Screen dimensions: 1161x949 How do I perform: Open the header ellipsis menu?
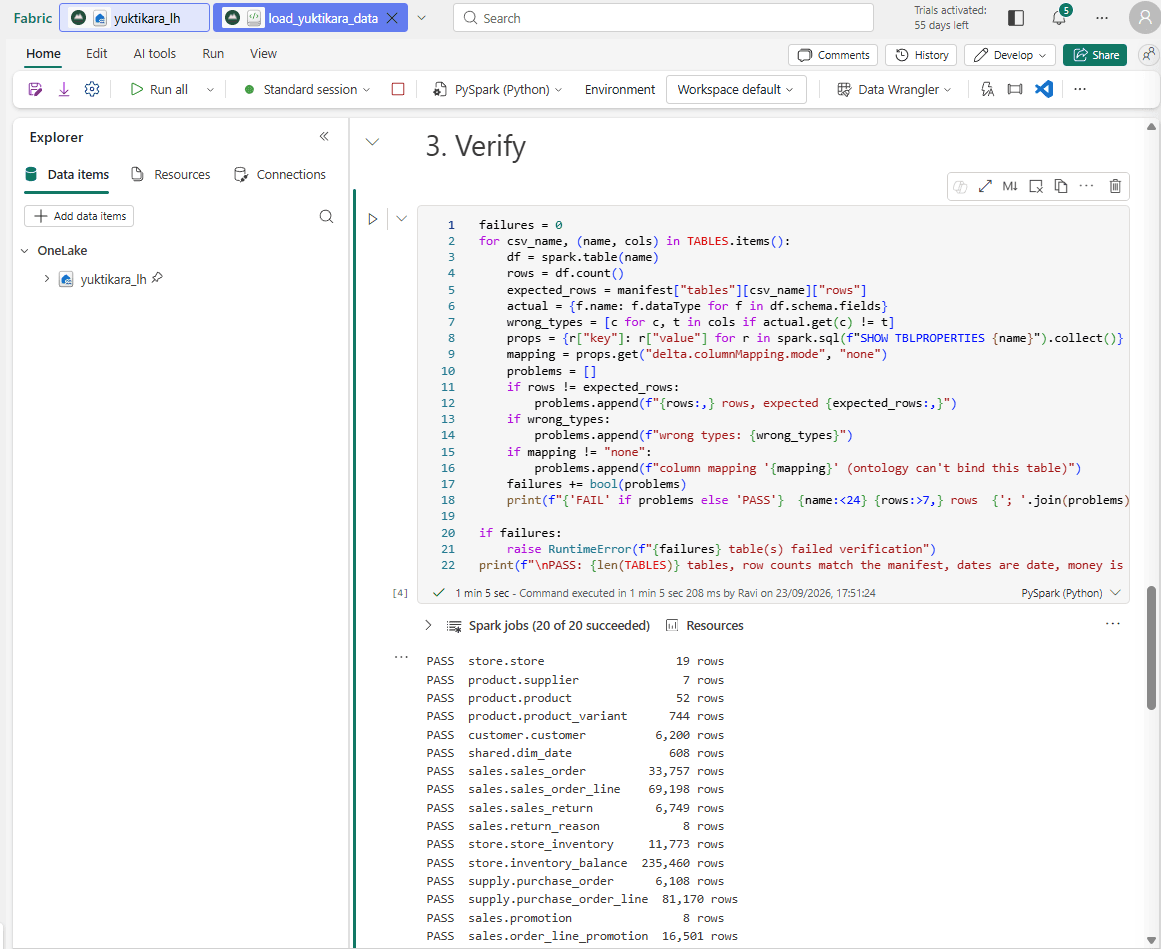pyautogui.click(x=1102, y=18)
